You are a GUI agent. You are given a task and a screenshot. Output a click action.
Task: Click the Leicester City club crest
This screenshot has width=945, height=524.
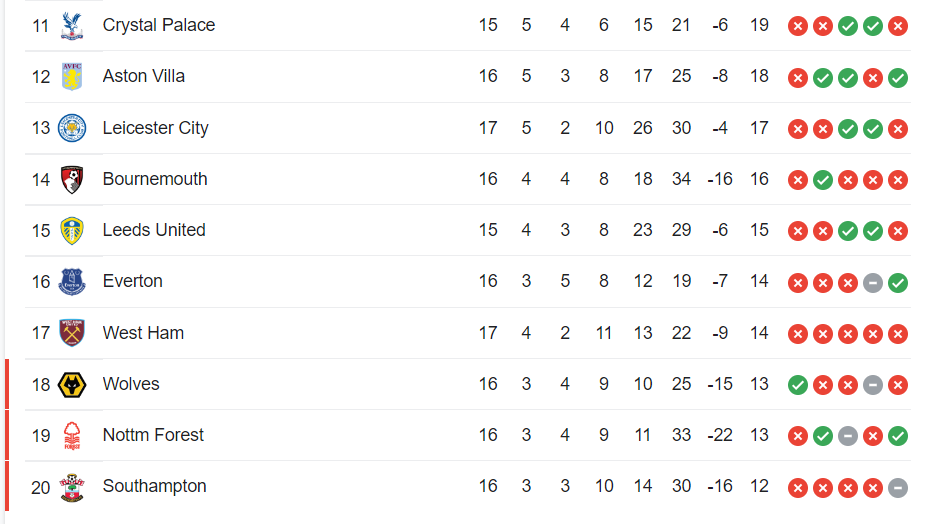click(x=72, y=128)
